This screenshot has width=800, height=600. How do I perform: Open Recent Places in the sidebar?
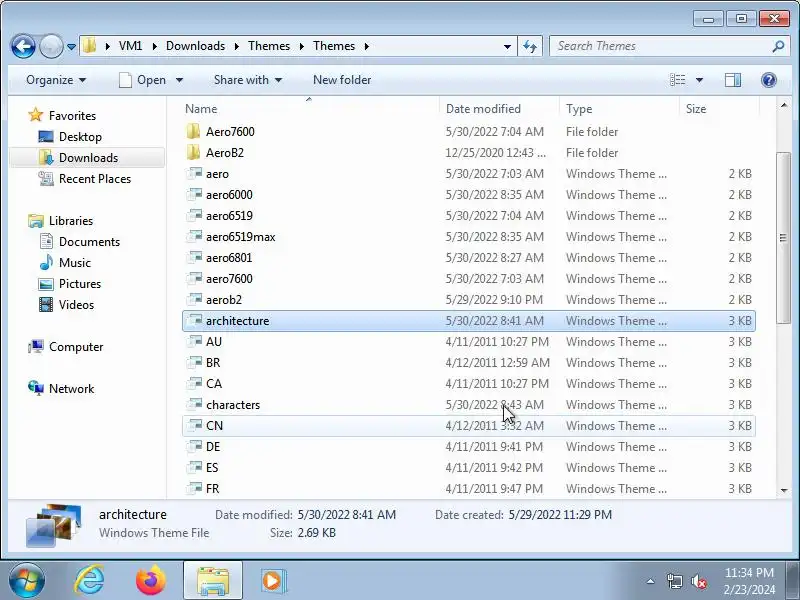(x=95, y=179)
